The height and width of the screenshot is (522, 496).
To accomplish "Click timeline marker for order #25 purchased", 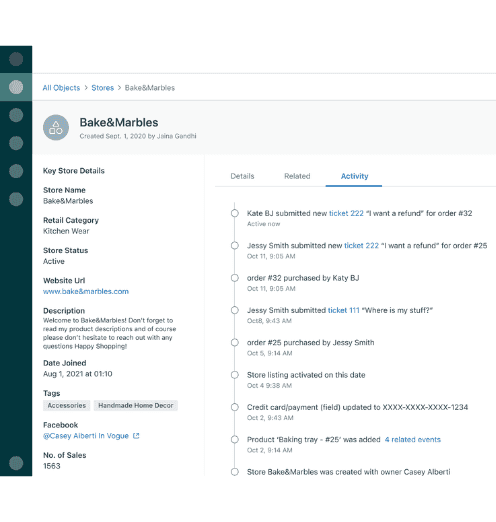I will (235, 343).
